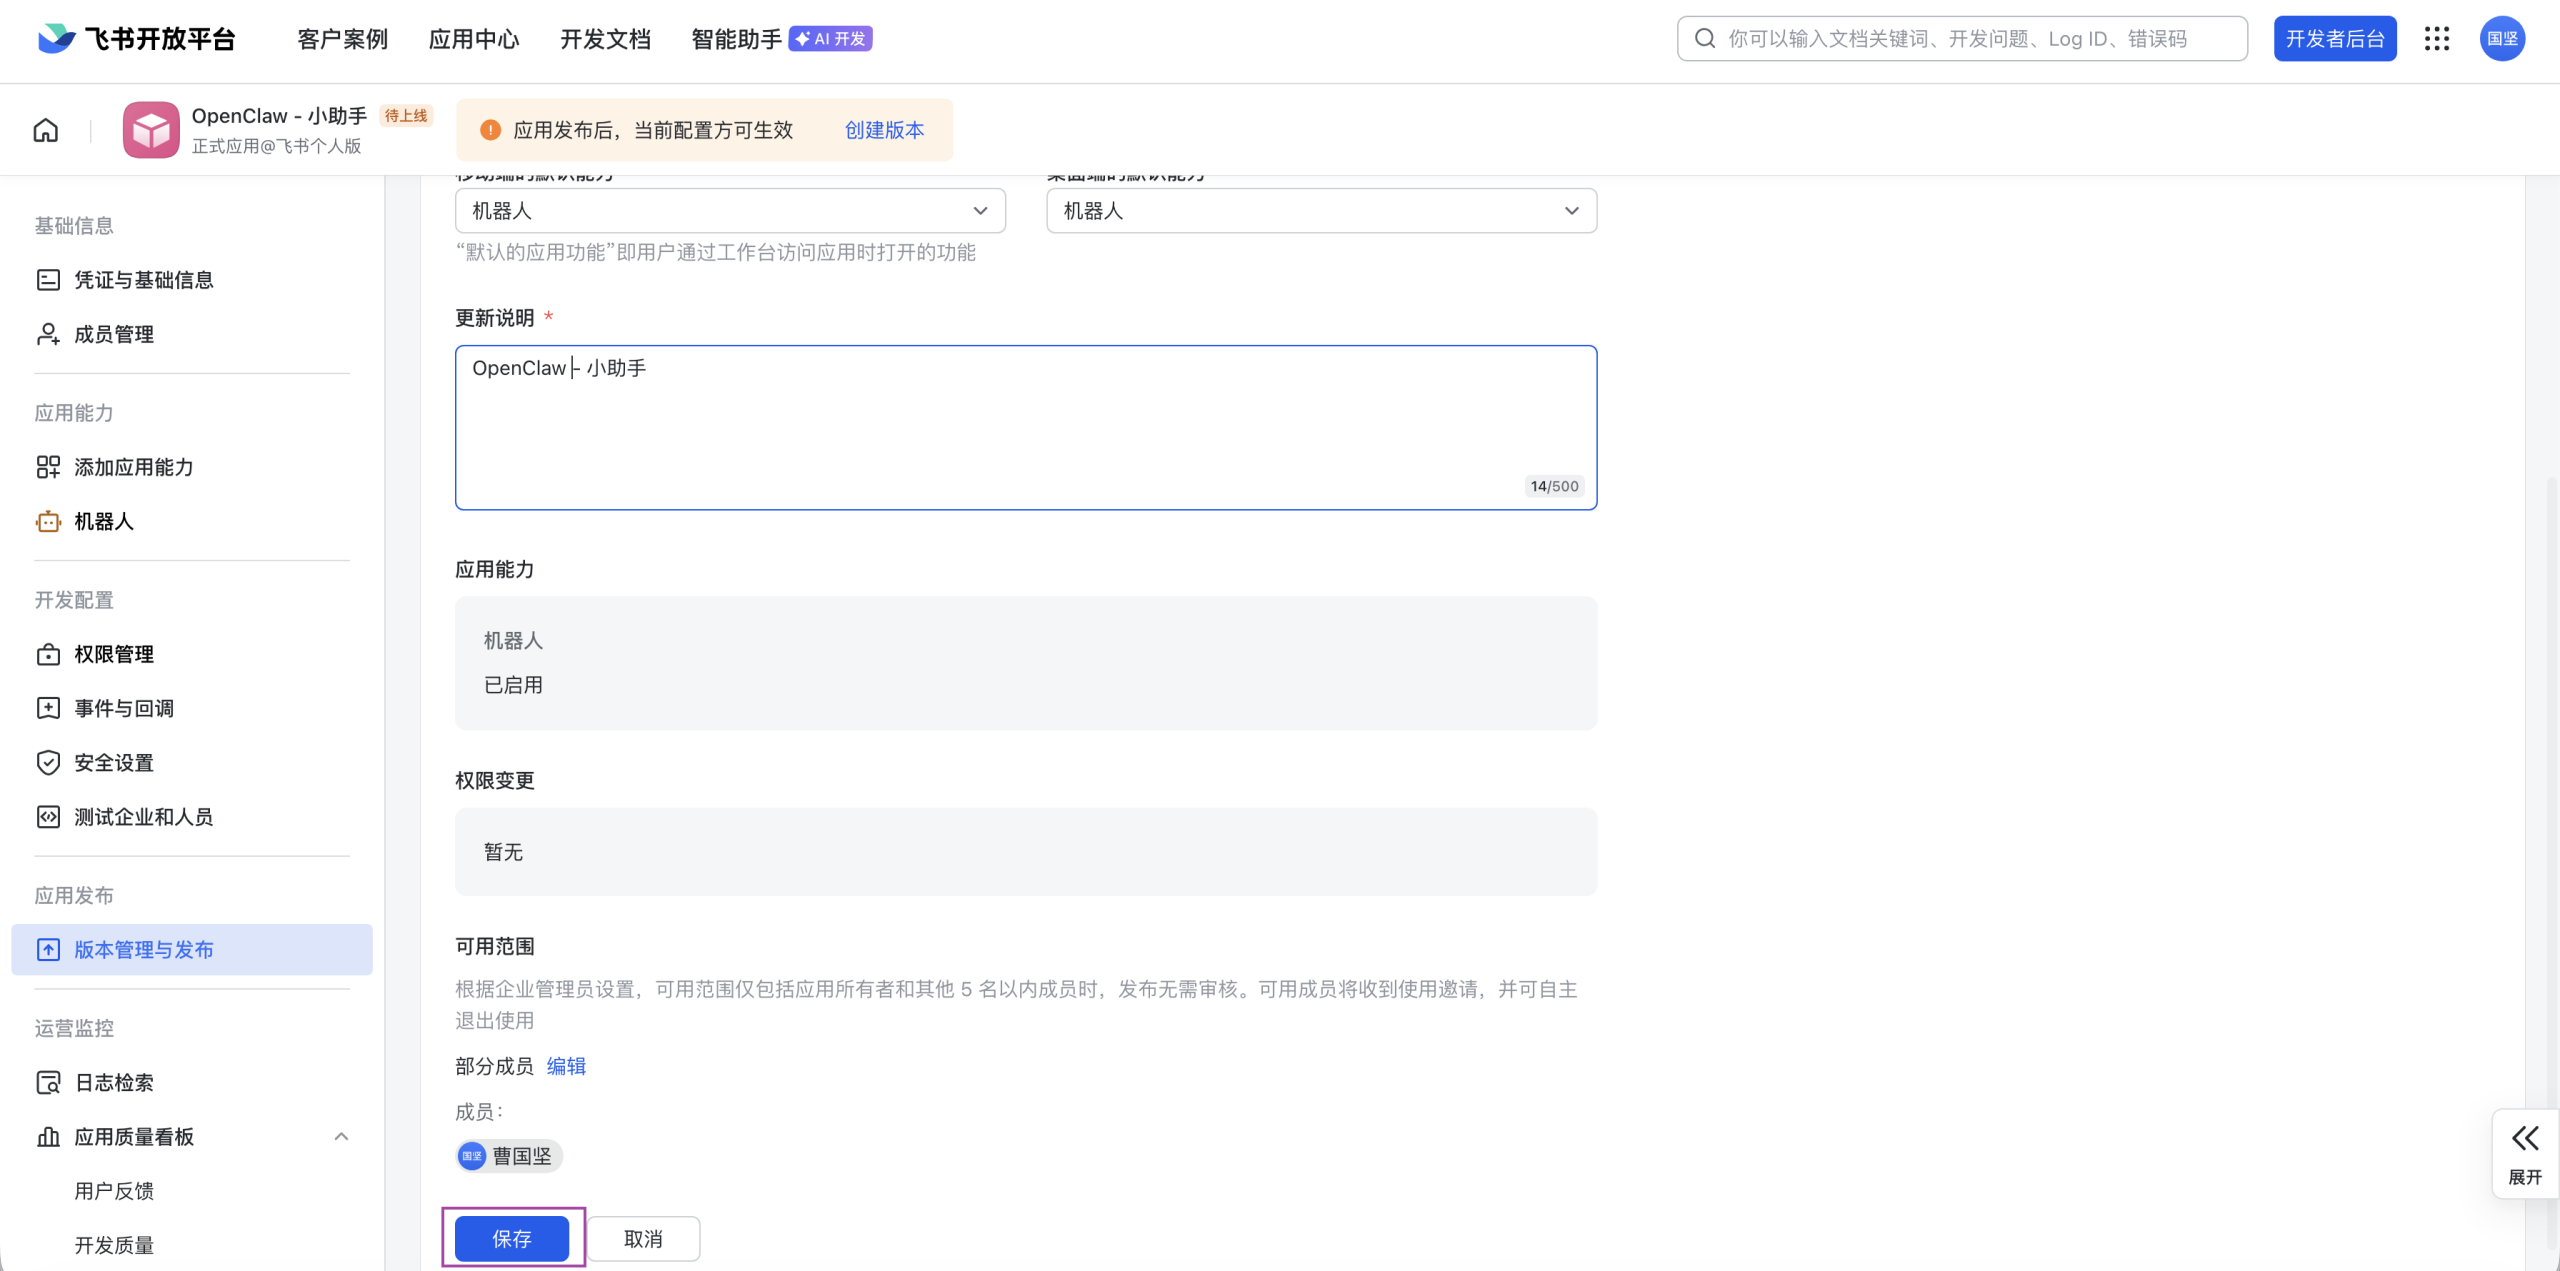Open 添加应用能力 via its sidebar icon
The image size is (2560, 1271).
[48, 466]
